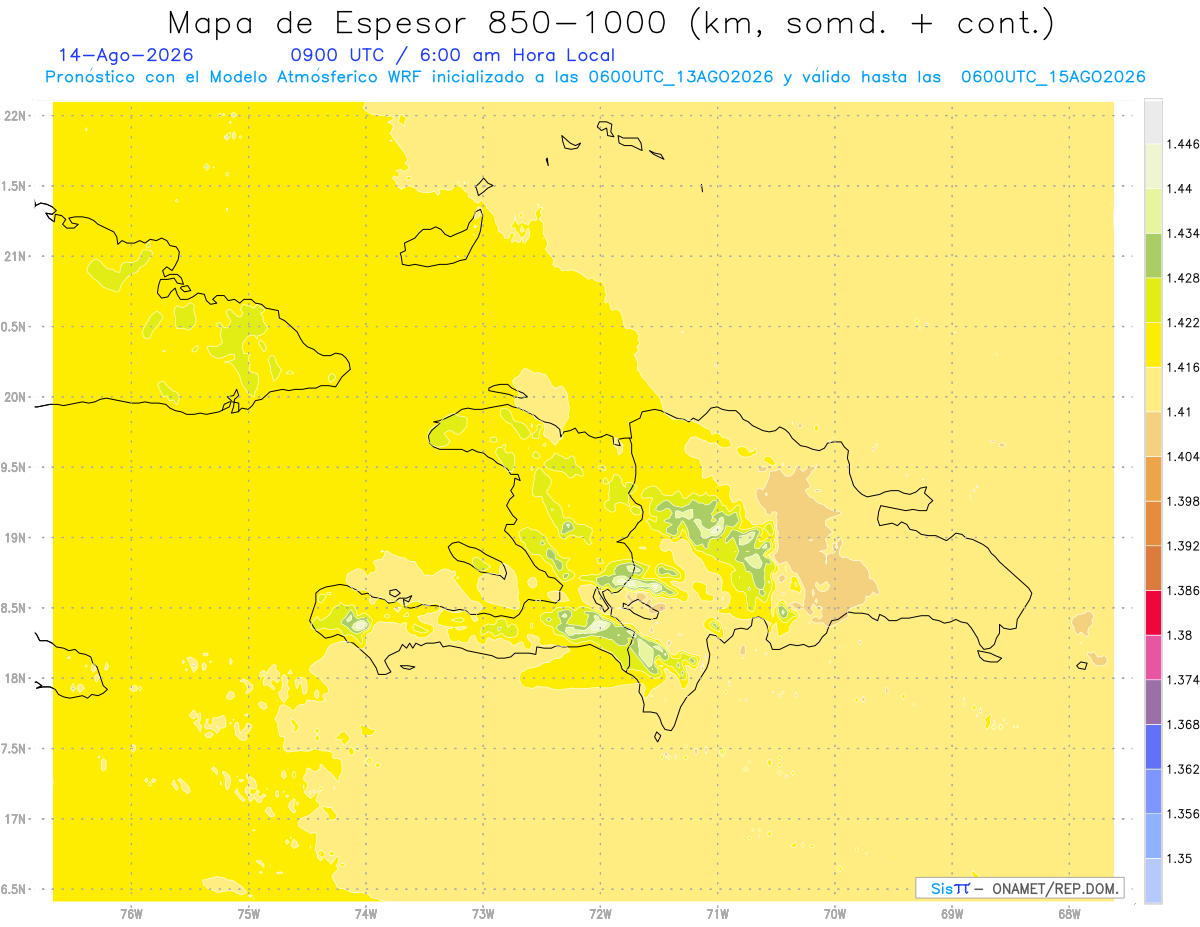Select the pink swatch between 1.374 and 1.38
The height and width of the screenshot is (927, 1200).
click(x=1153, y=657)
